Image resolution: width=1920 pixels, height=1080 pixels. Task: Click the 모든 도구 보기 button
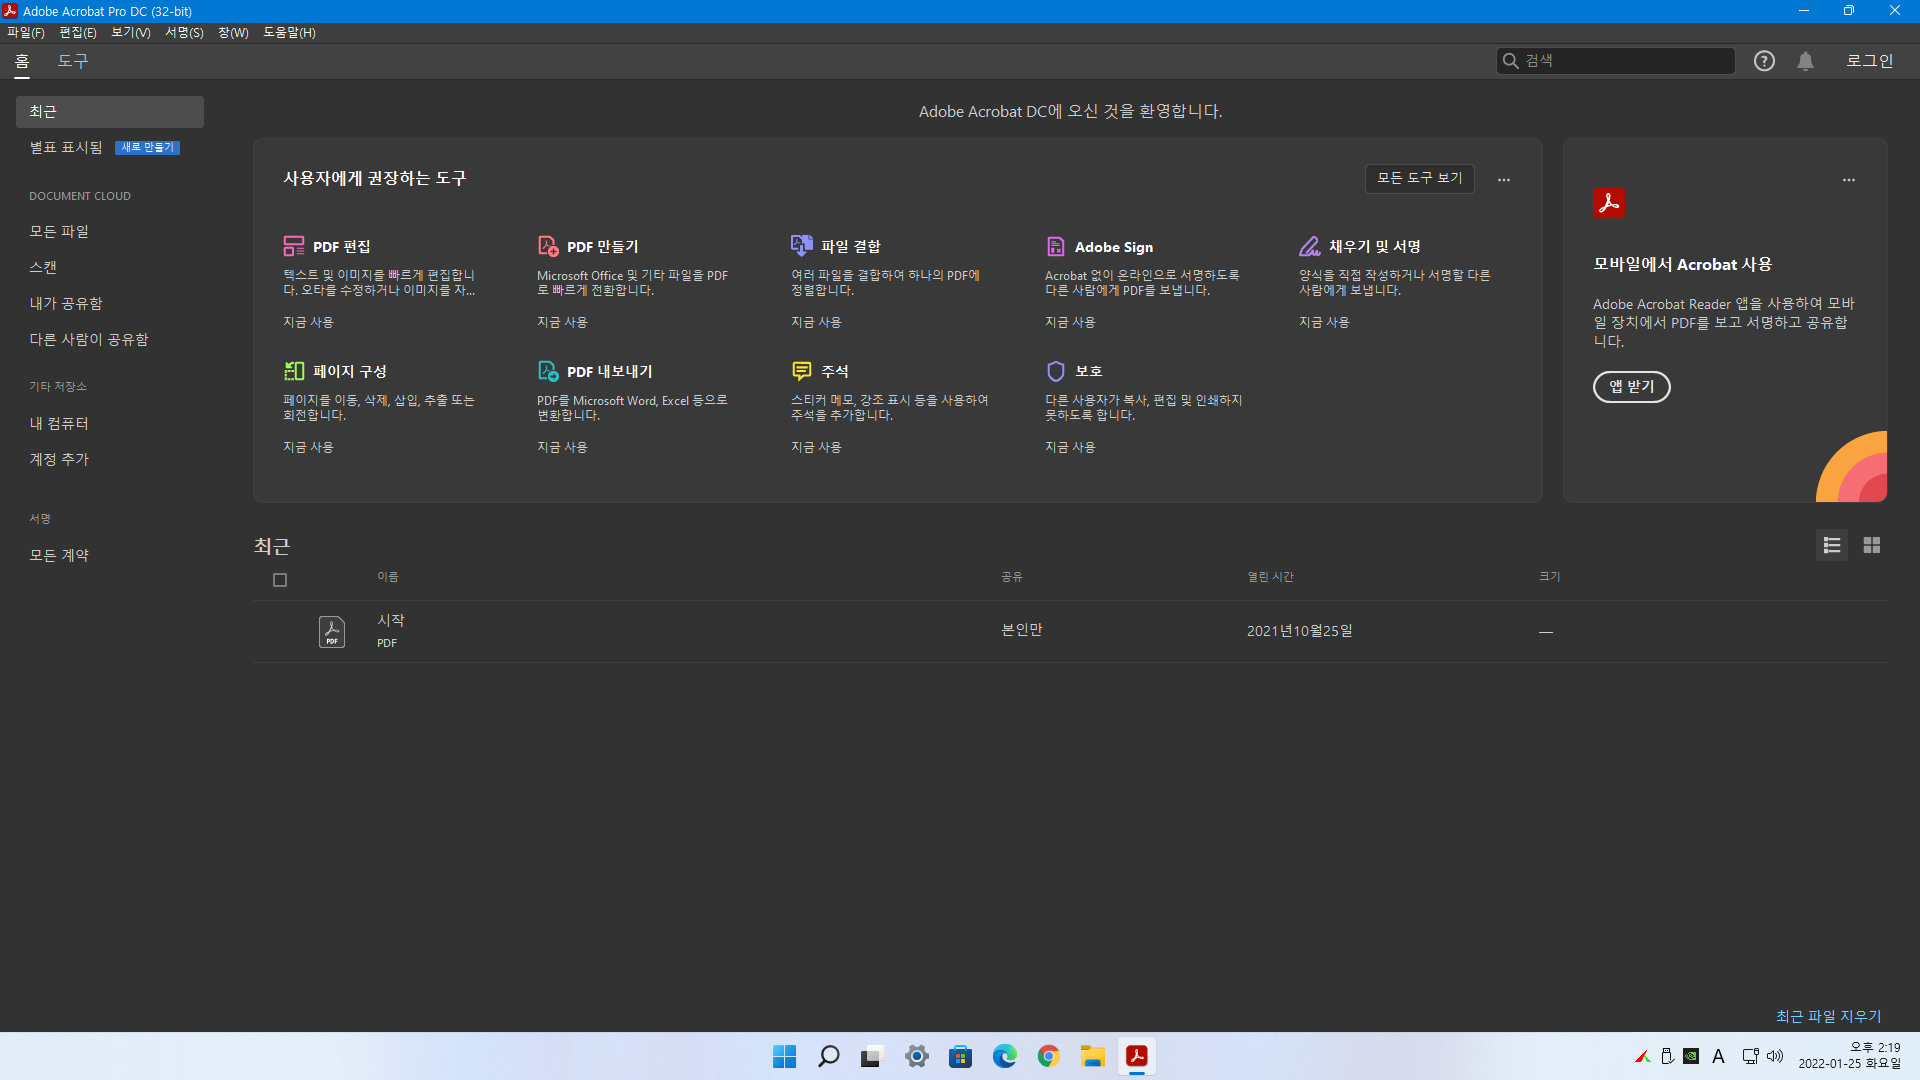[1419, 178]
